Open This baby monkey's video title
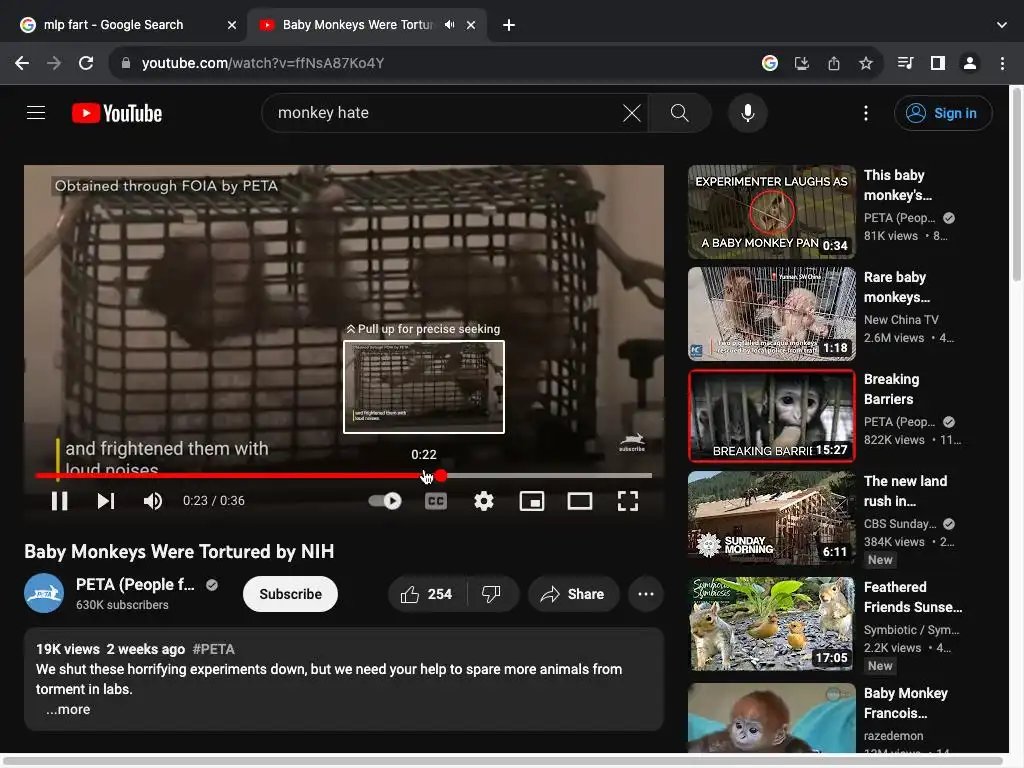 point(897,185)
